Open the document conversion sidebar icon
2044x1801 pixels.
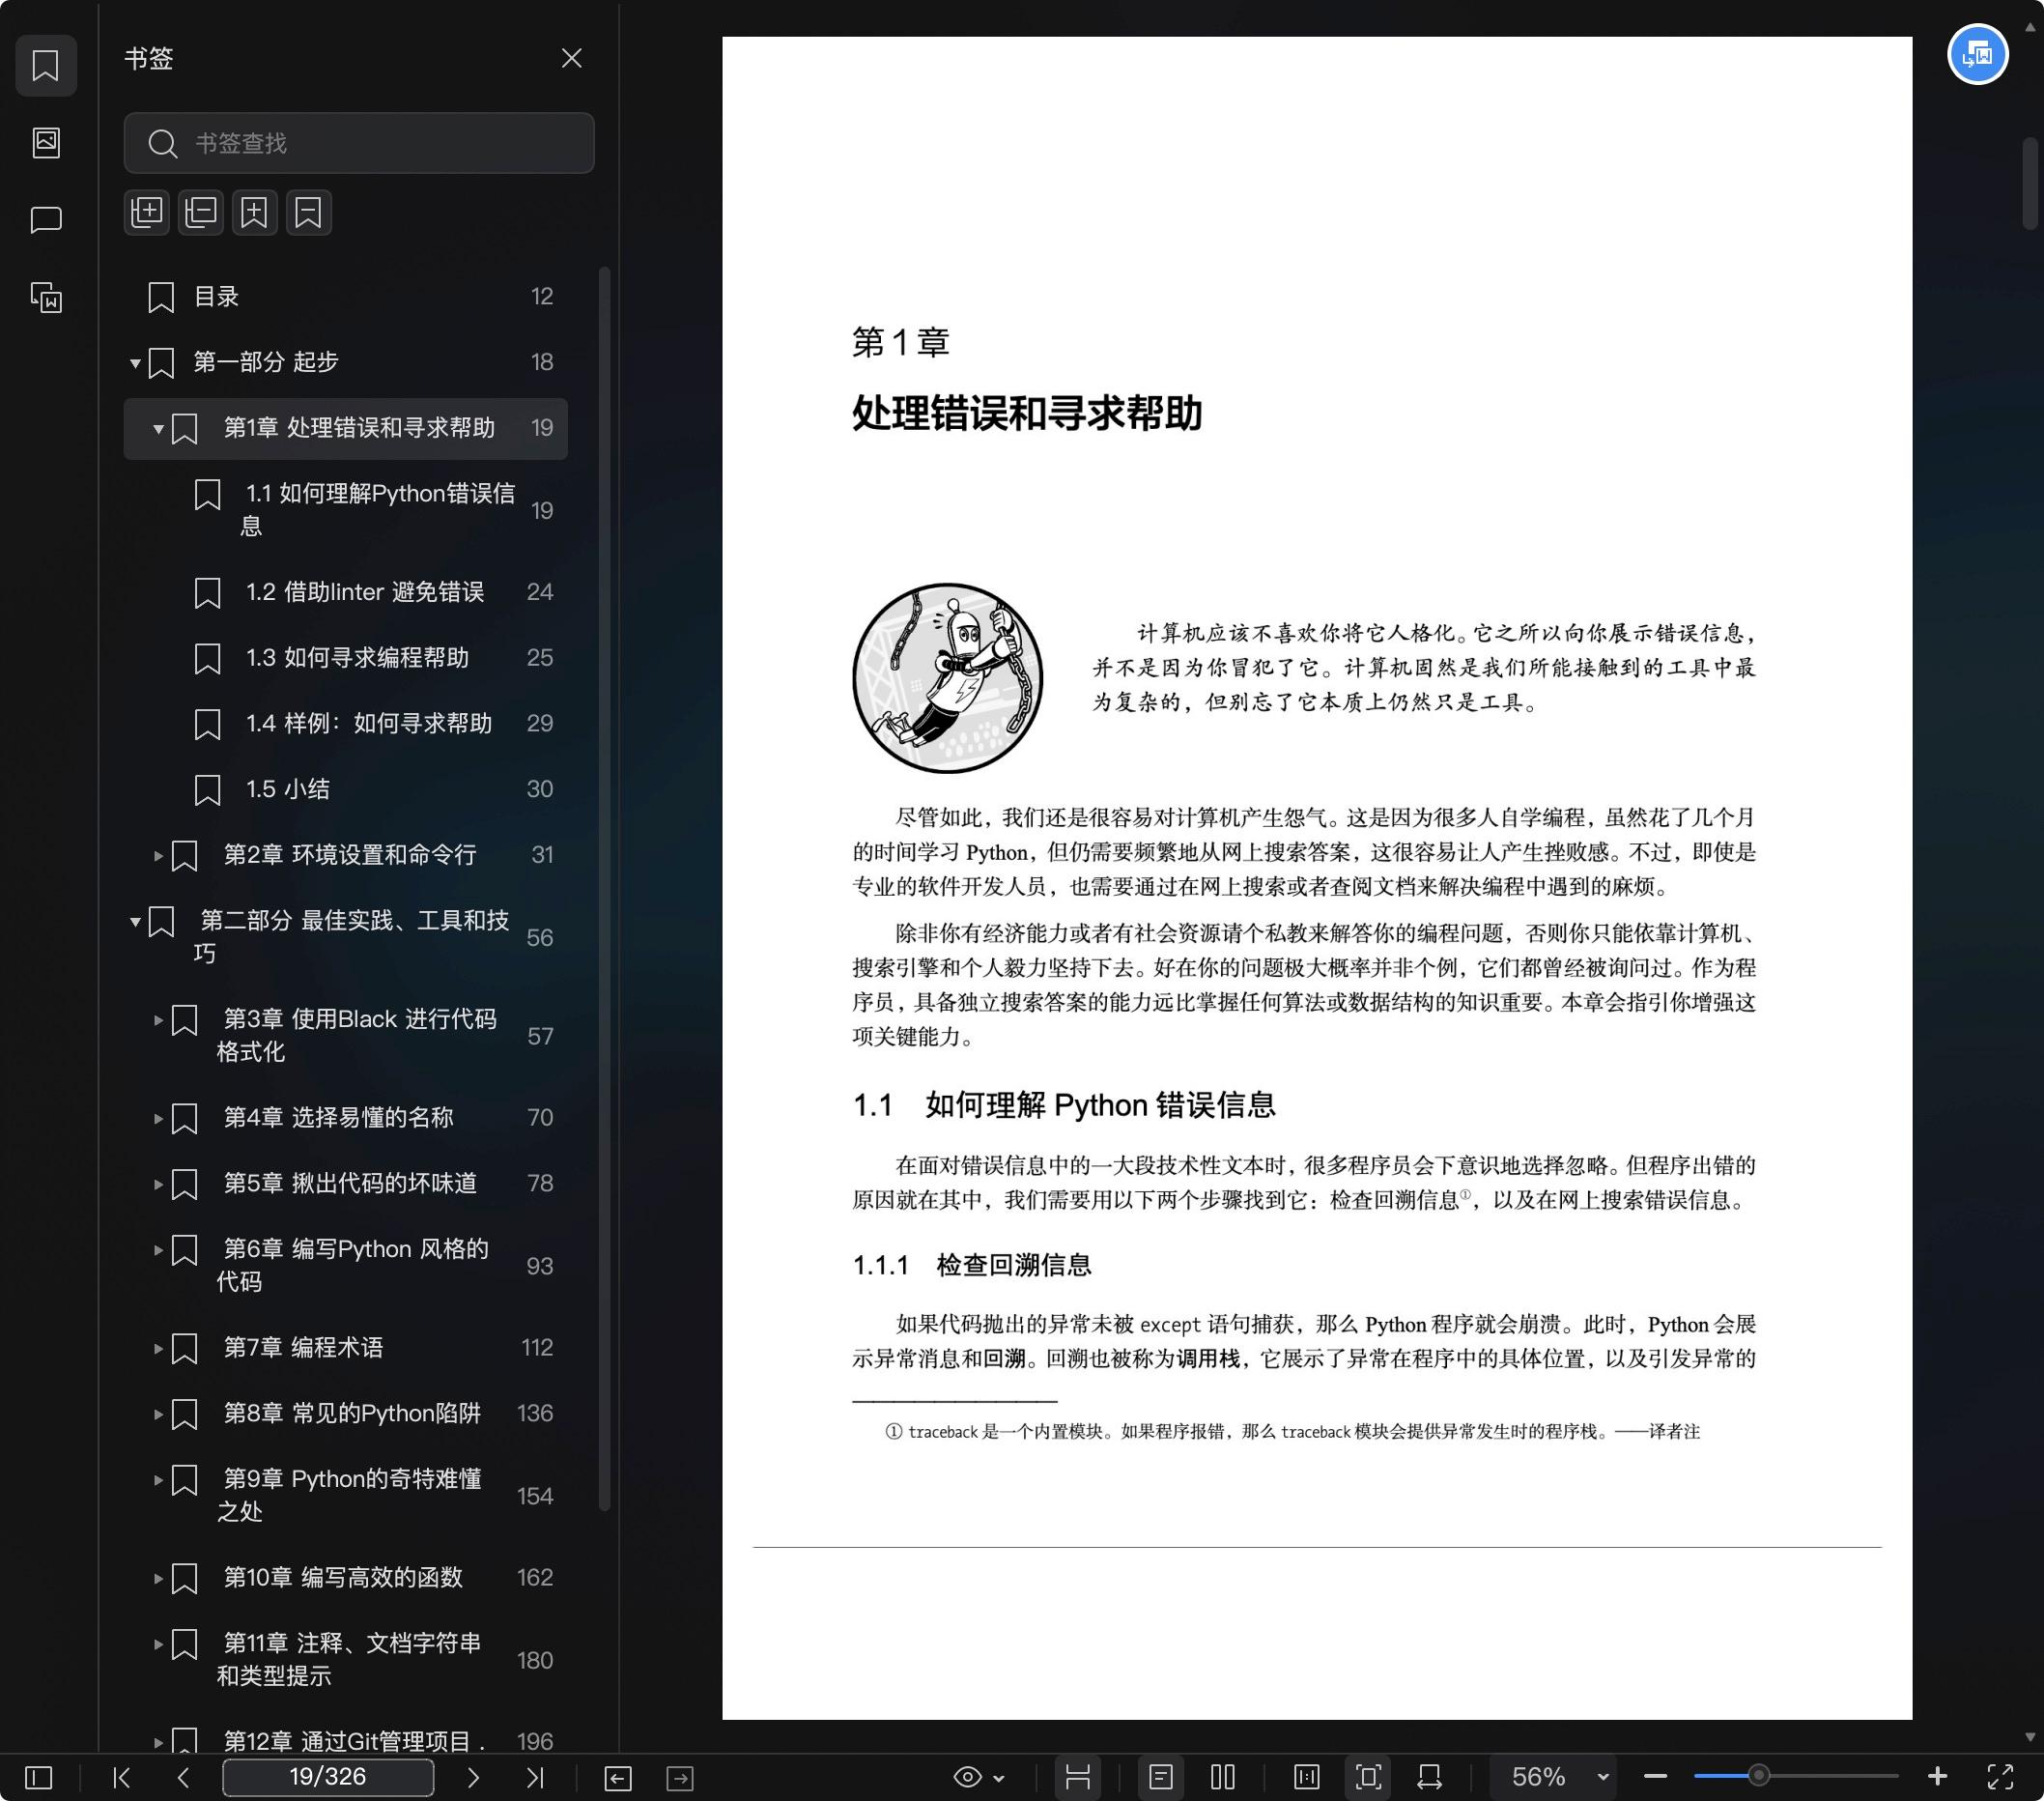click(x=46, y=297)
